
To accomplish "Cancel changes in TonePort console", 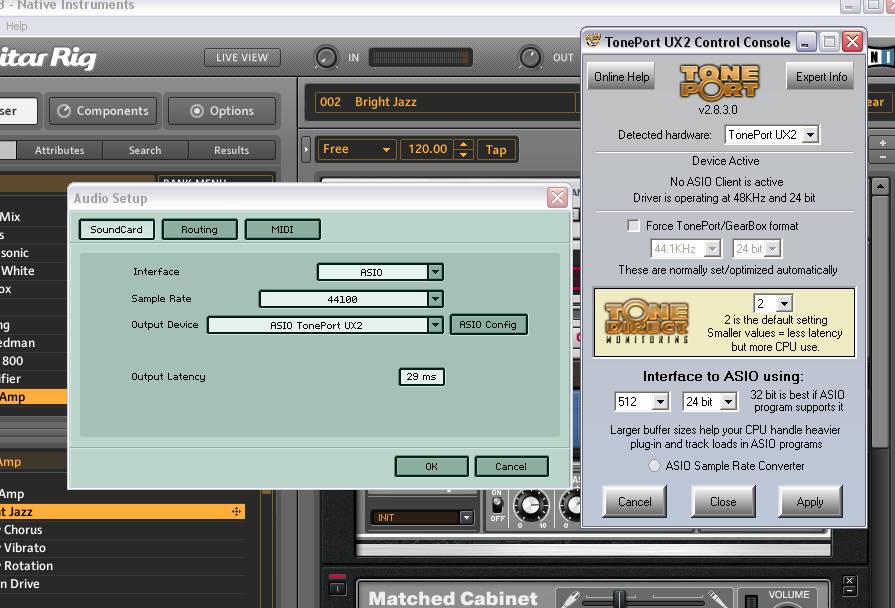I will pos(635,502).
